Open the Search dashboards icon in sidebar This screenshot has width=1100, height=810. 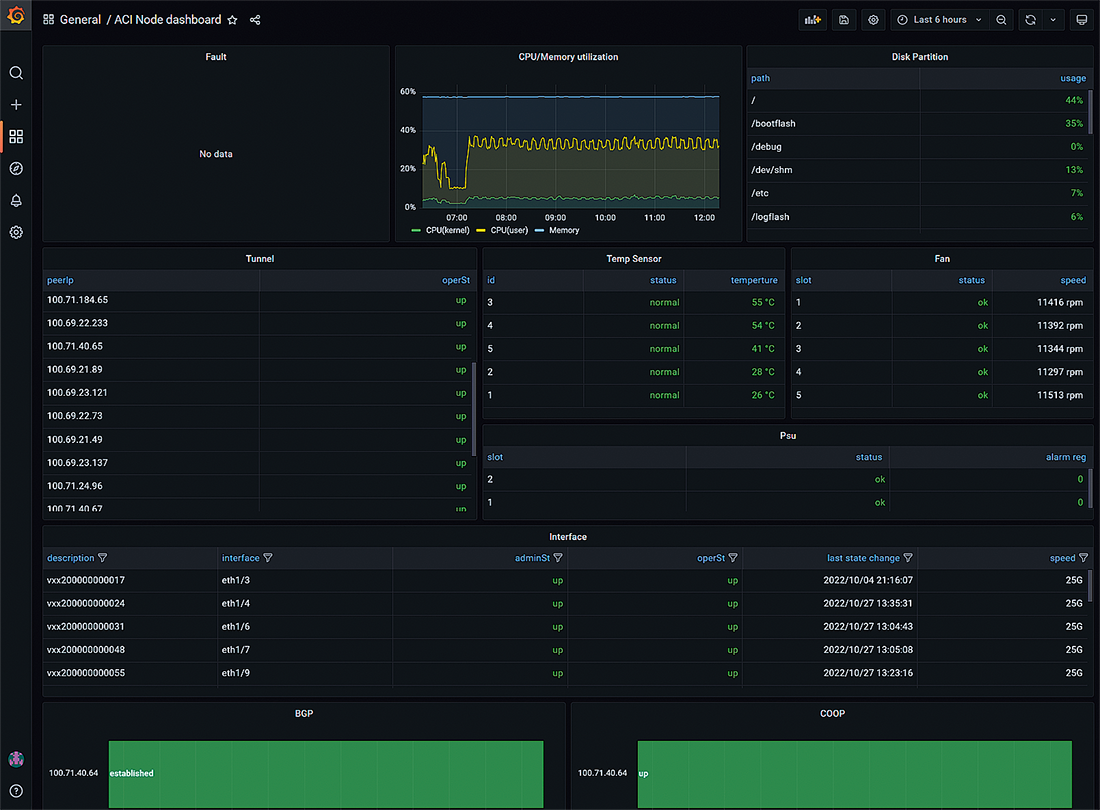tap(16, 73)
